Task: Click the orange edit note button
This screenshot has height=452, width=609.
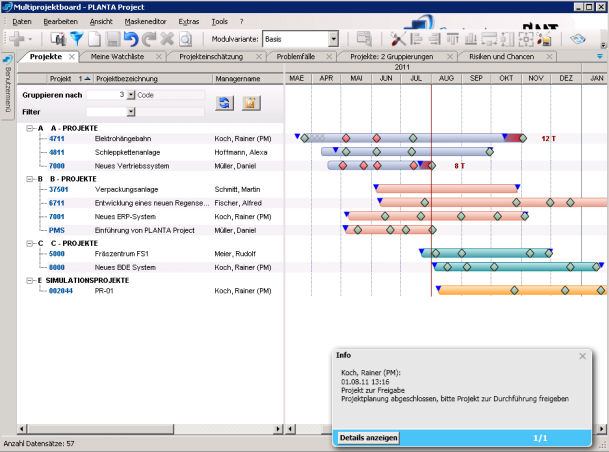Action: [251, 103]
